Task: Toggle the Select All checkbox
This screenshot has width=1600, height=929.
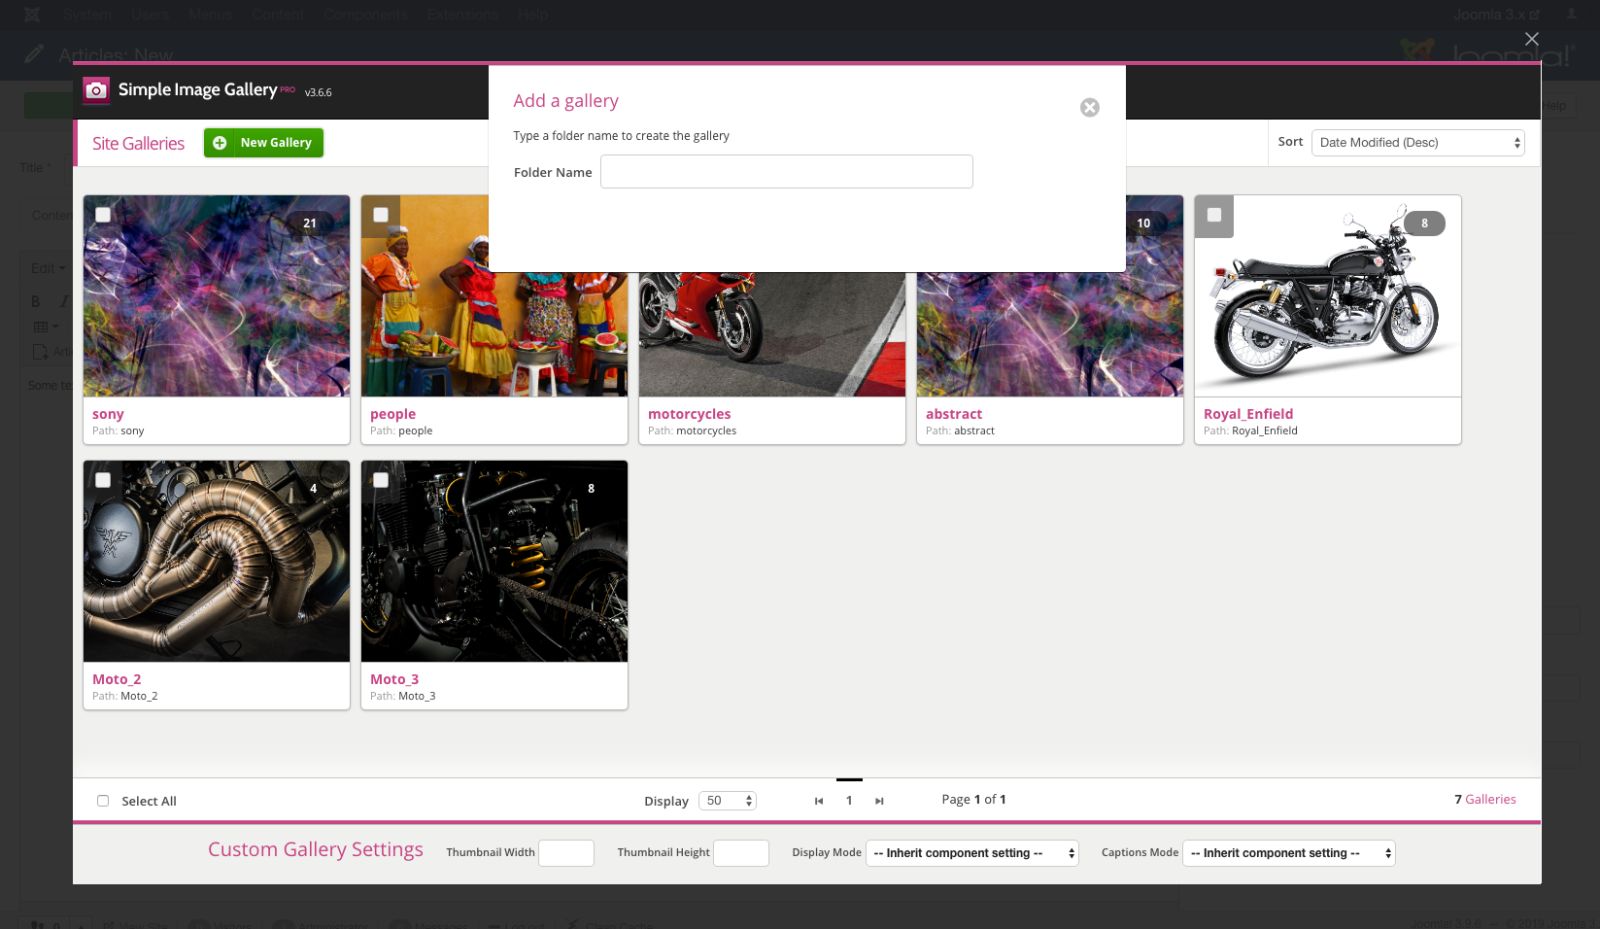Action: pyautogui.click(x=103, y=801)
